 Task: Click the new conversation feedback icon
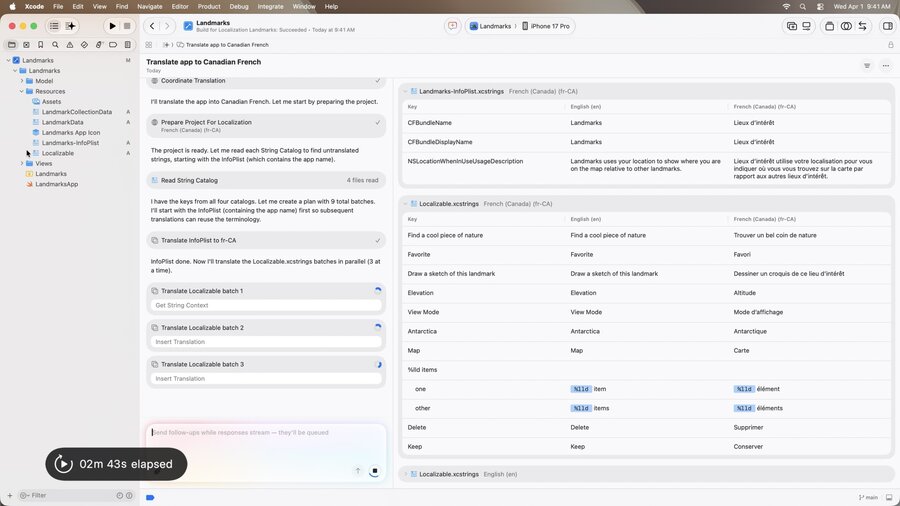tap(452, 26)
